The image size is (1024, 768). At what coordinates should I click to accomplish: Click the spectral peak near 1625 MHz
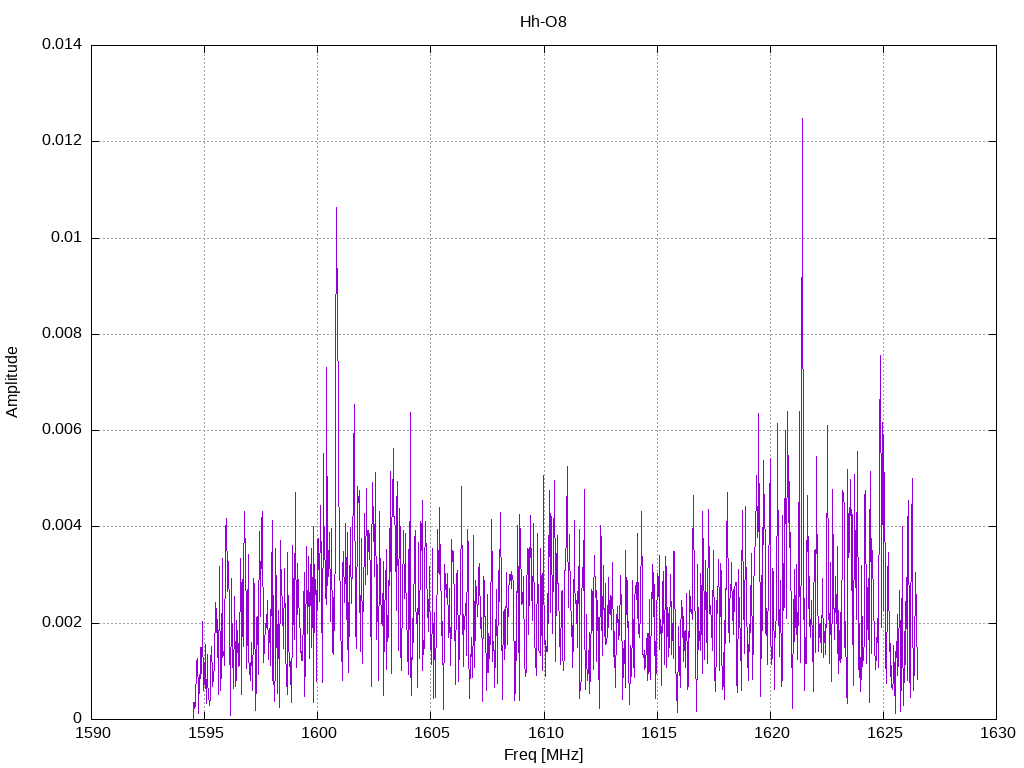(x=880, y=357)
